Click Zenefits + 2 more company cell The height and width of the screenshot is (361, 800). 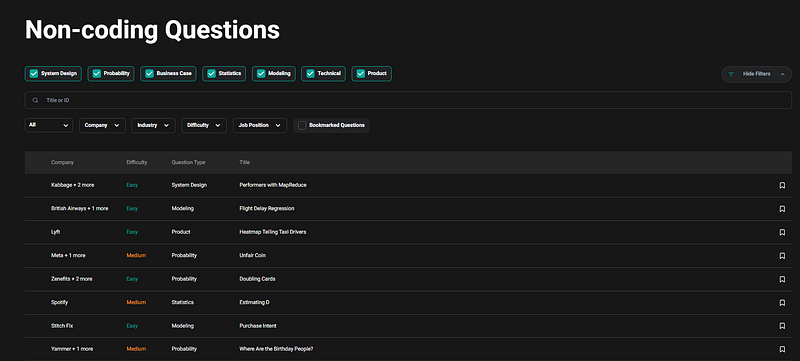coord(72,279)
